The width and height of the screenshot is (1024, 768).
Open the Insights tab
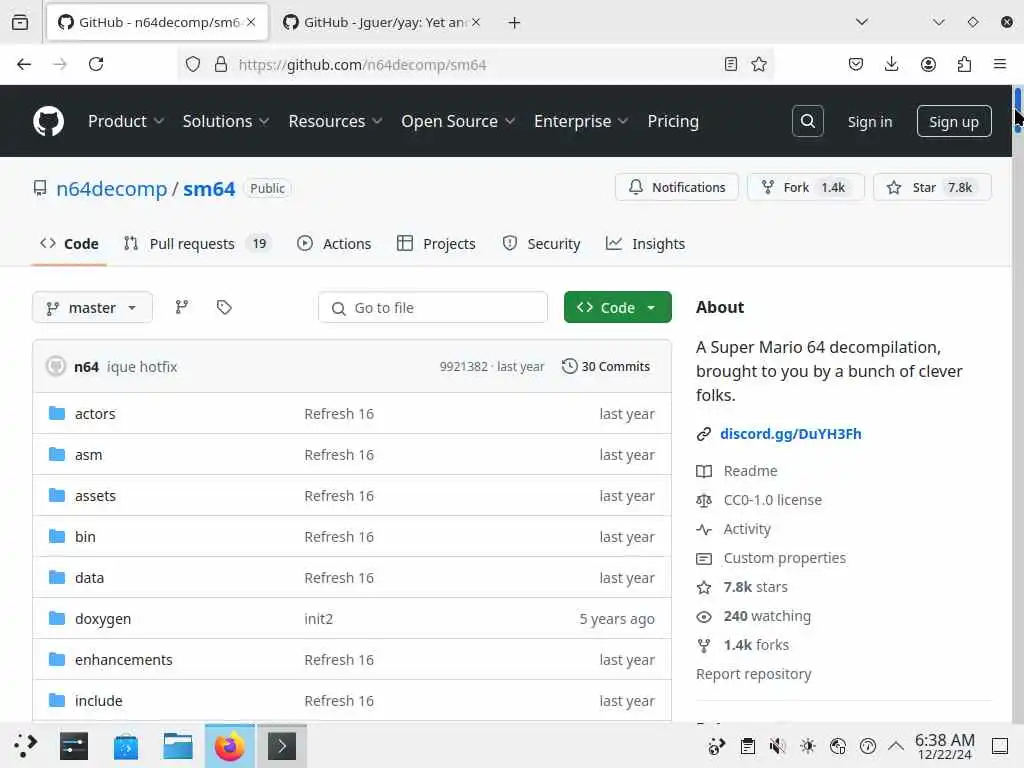[x=646, y=244]
